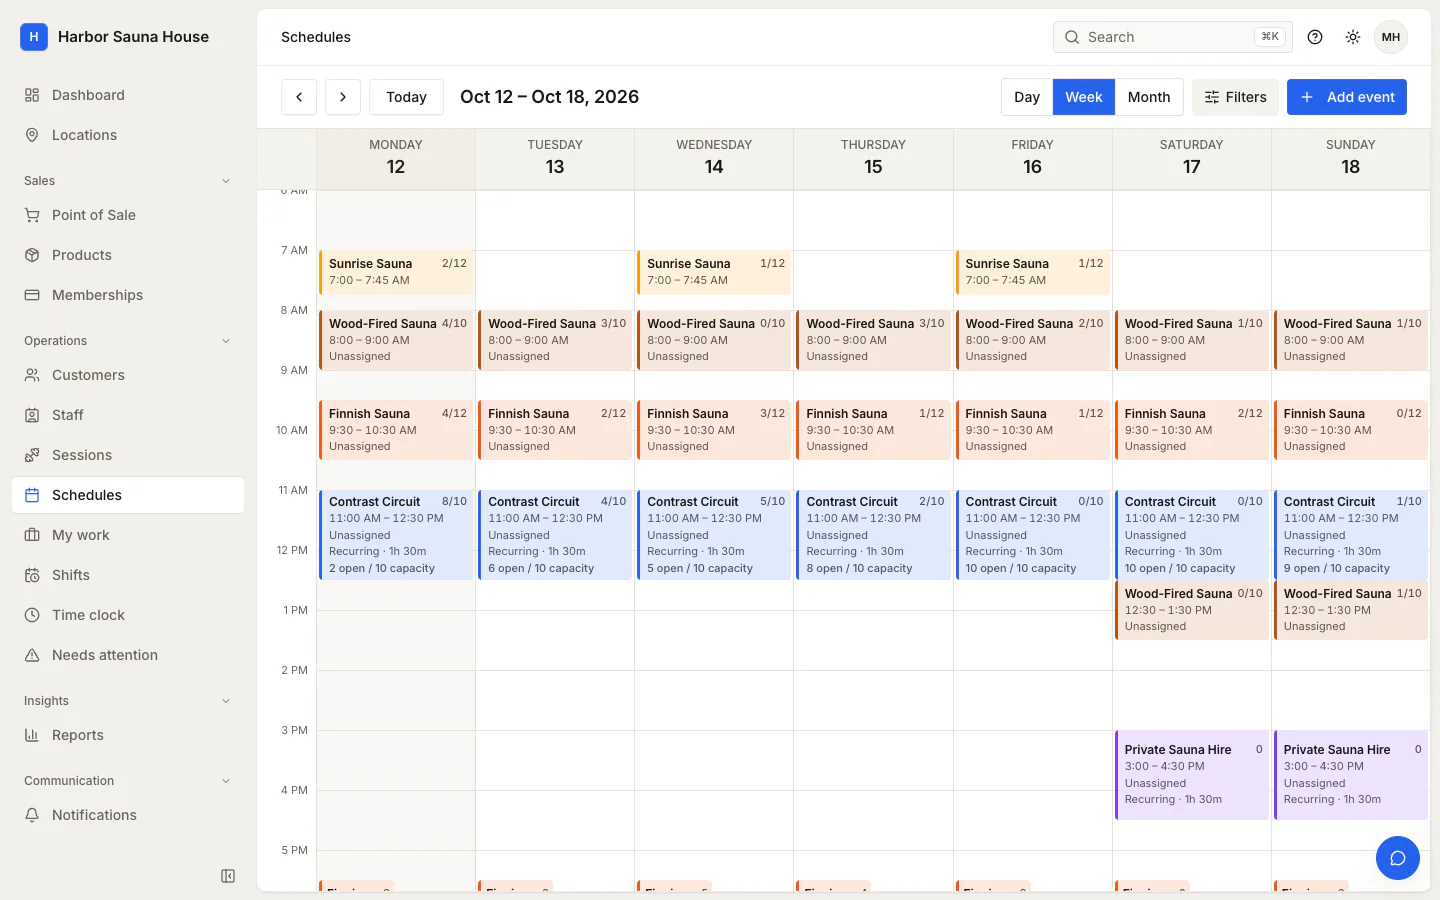The image size is (1440, 900).
Task: Click the Schedules page title
Action: click(316, 37)
